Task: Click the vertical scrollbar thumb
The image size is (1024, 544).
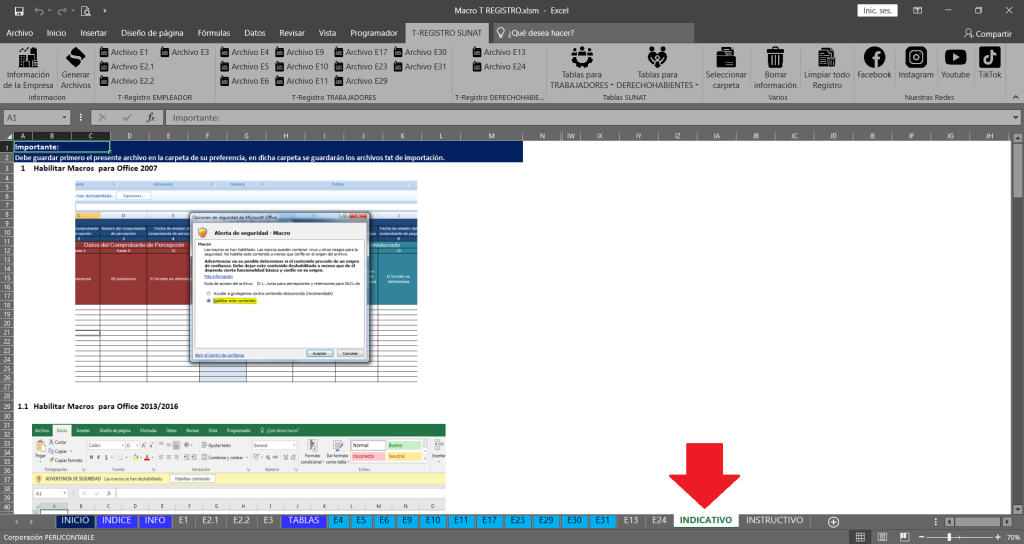Action: (x=1017, y=171)
